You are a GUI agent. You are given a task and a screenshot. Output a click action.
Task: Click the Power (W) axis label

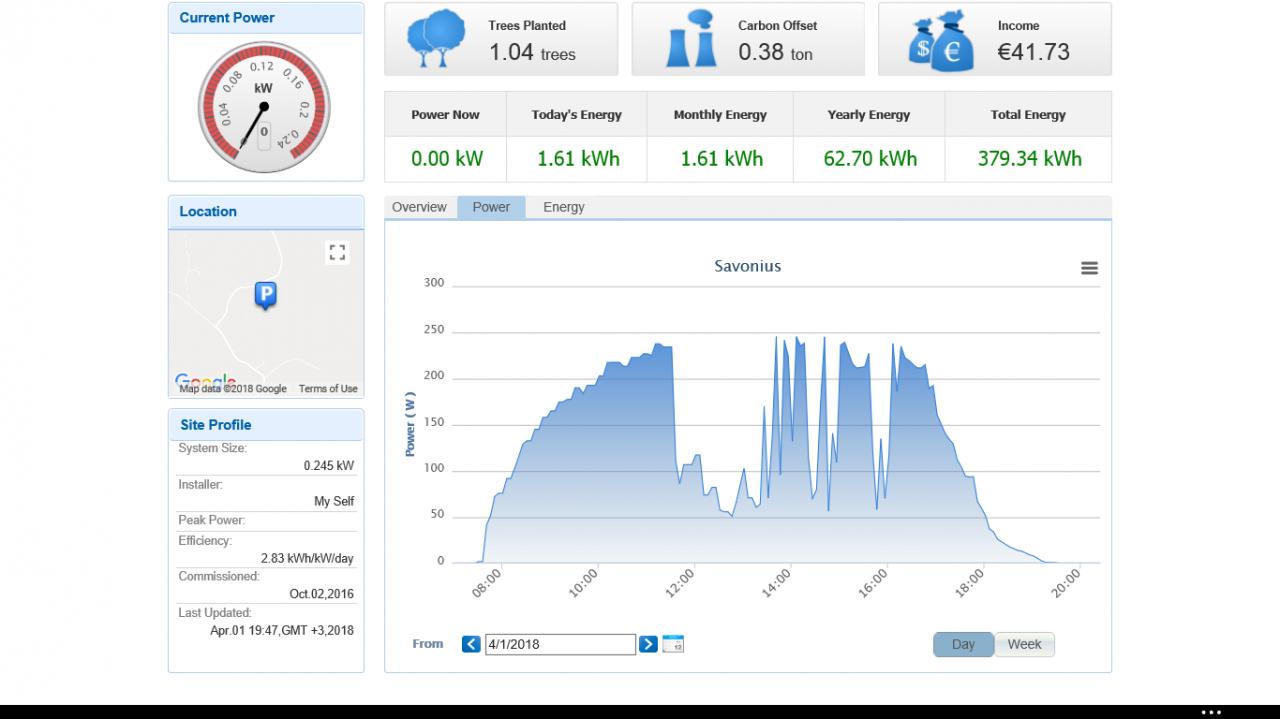pyautogui.click(x=410, y=424)
